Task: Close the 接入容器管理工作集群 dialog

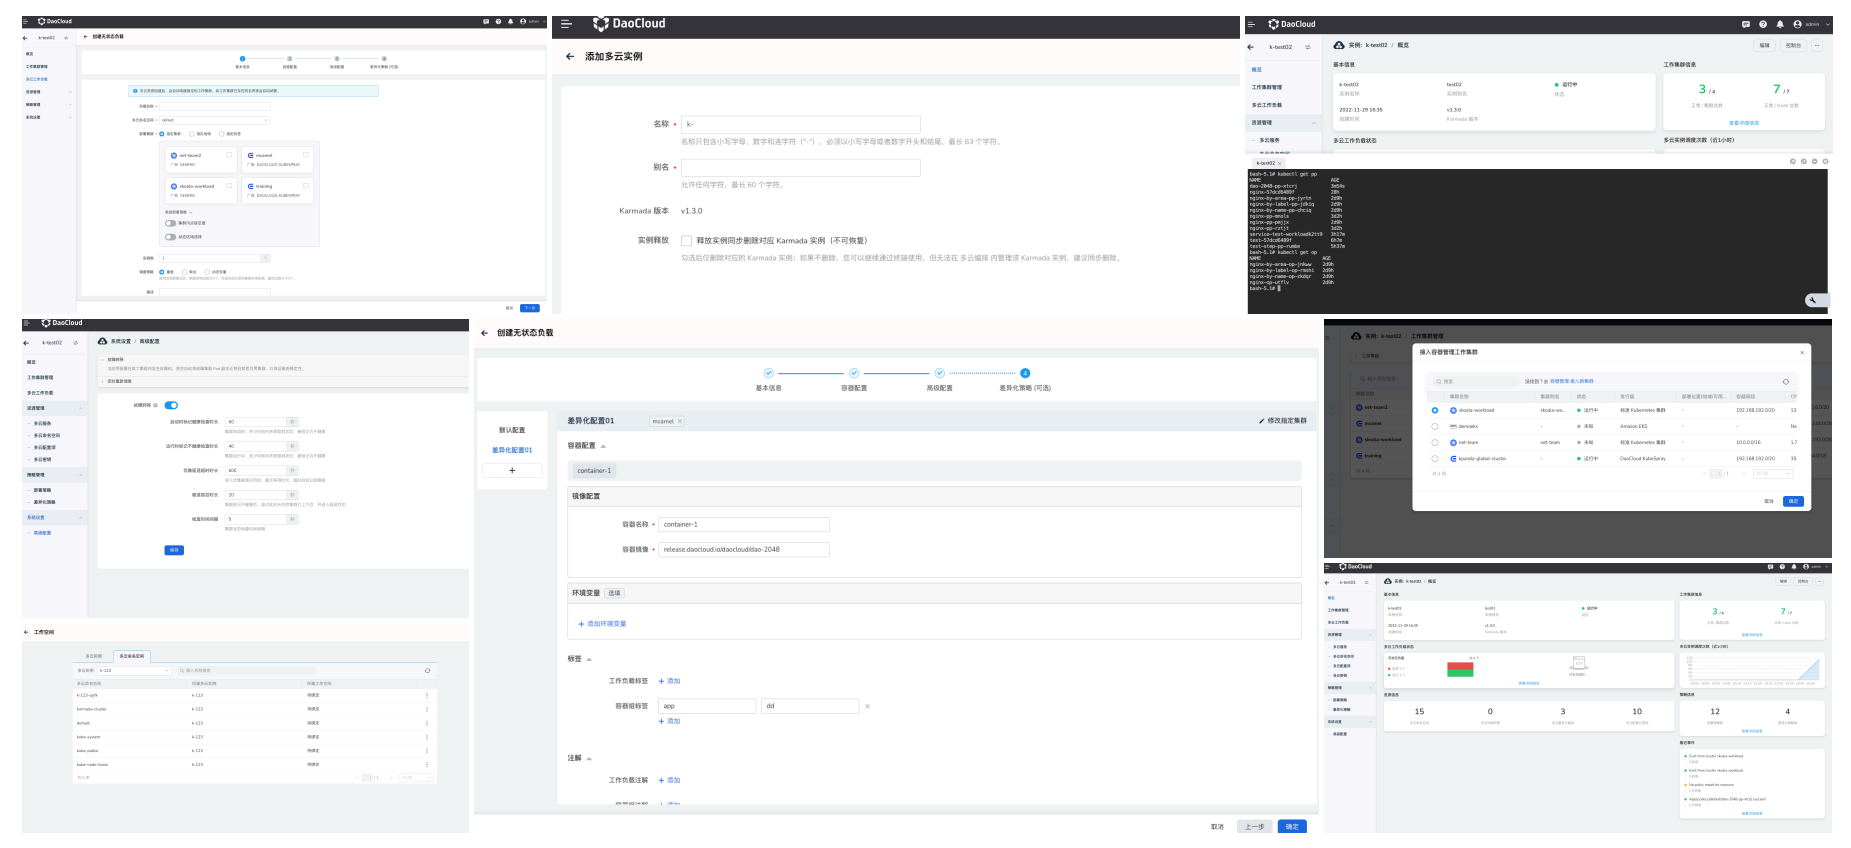Action: pos(1802,352)
